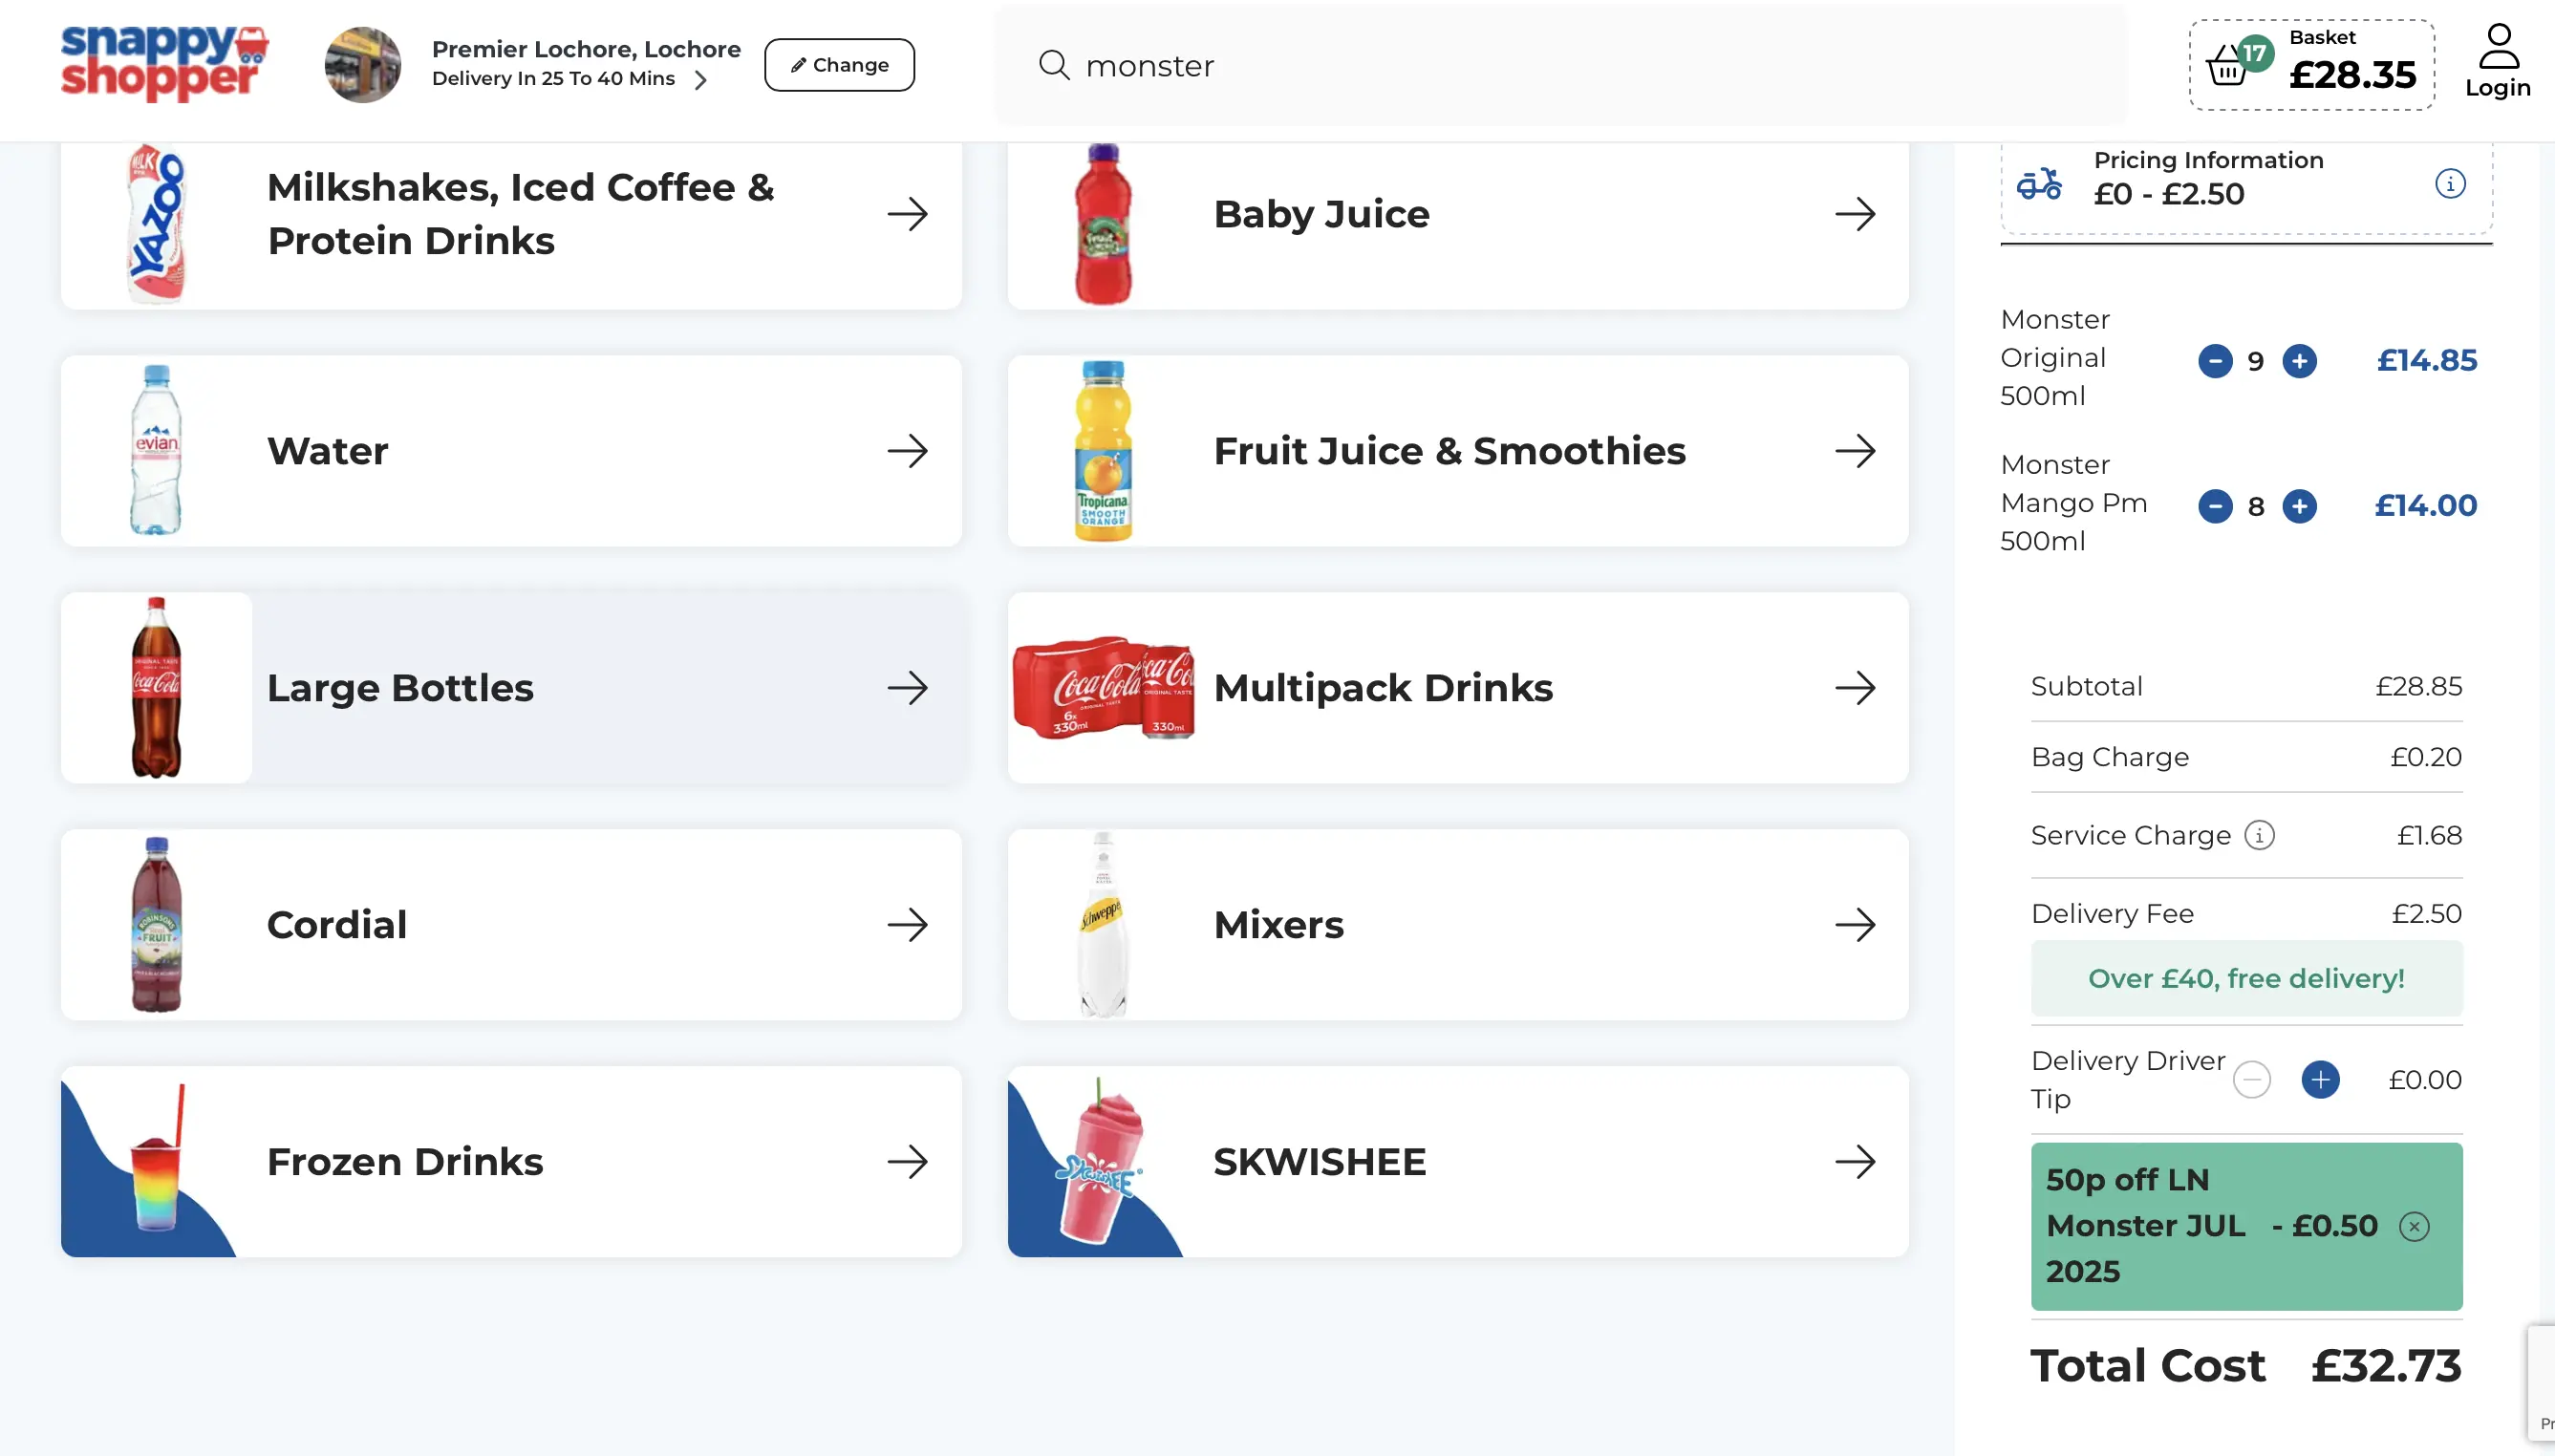Click the search magnifier icon
Image resolution: width=2555 pixels, height=1456 pixels.
click(1054, 65)
